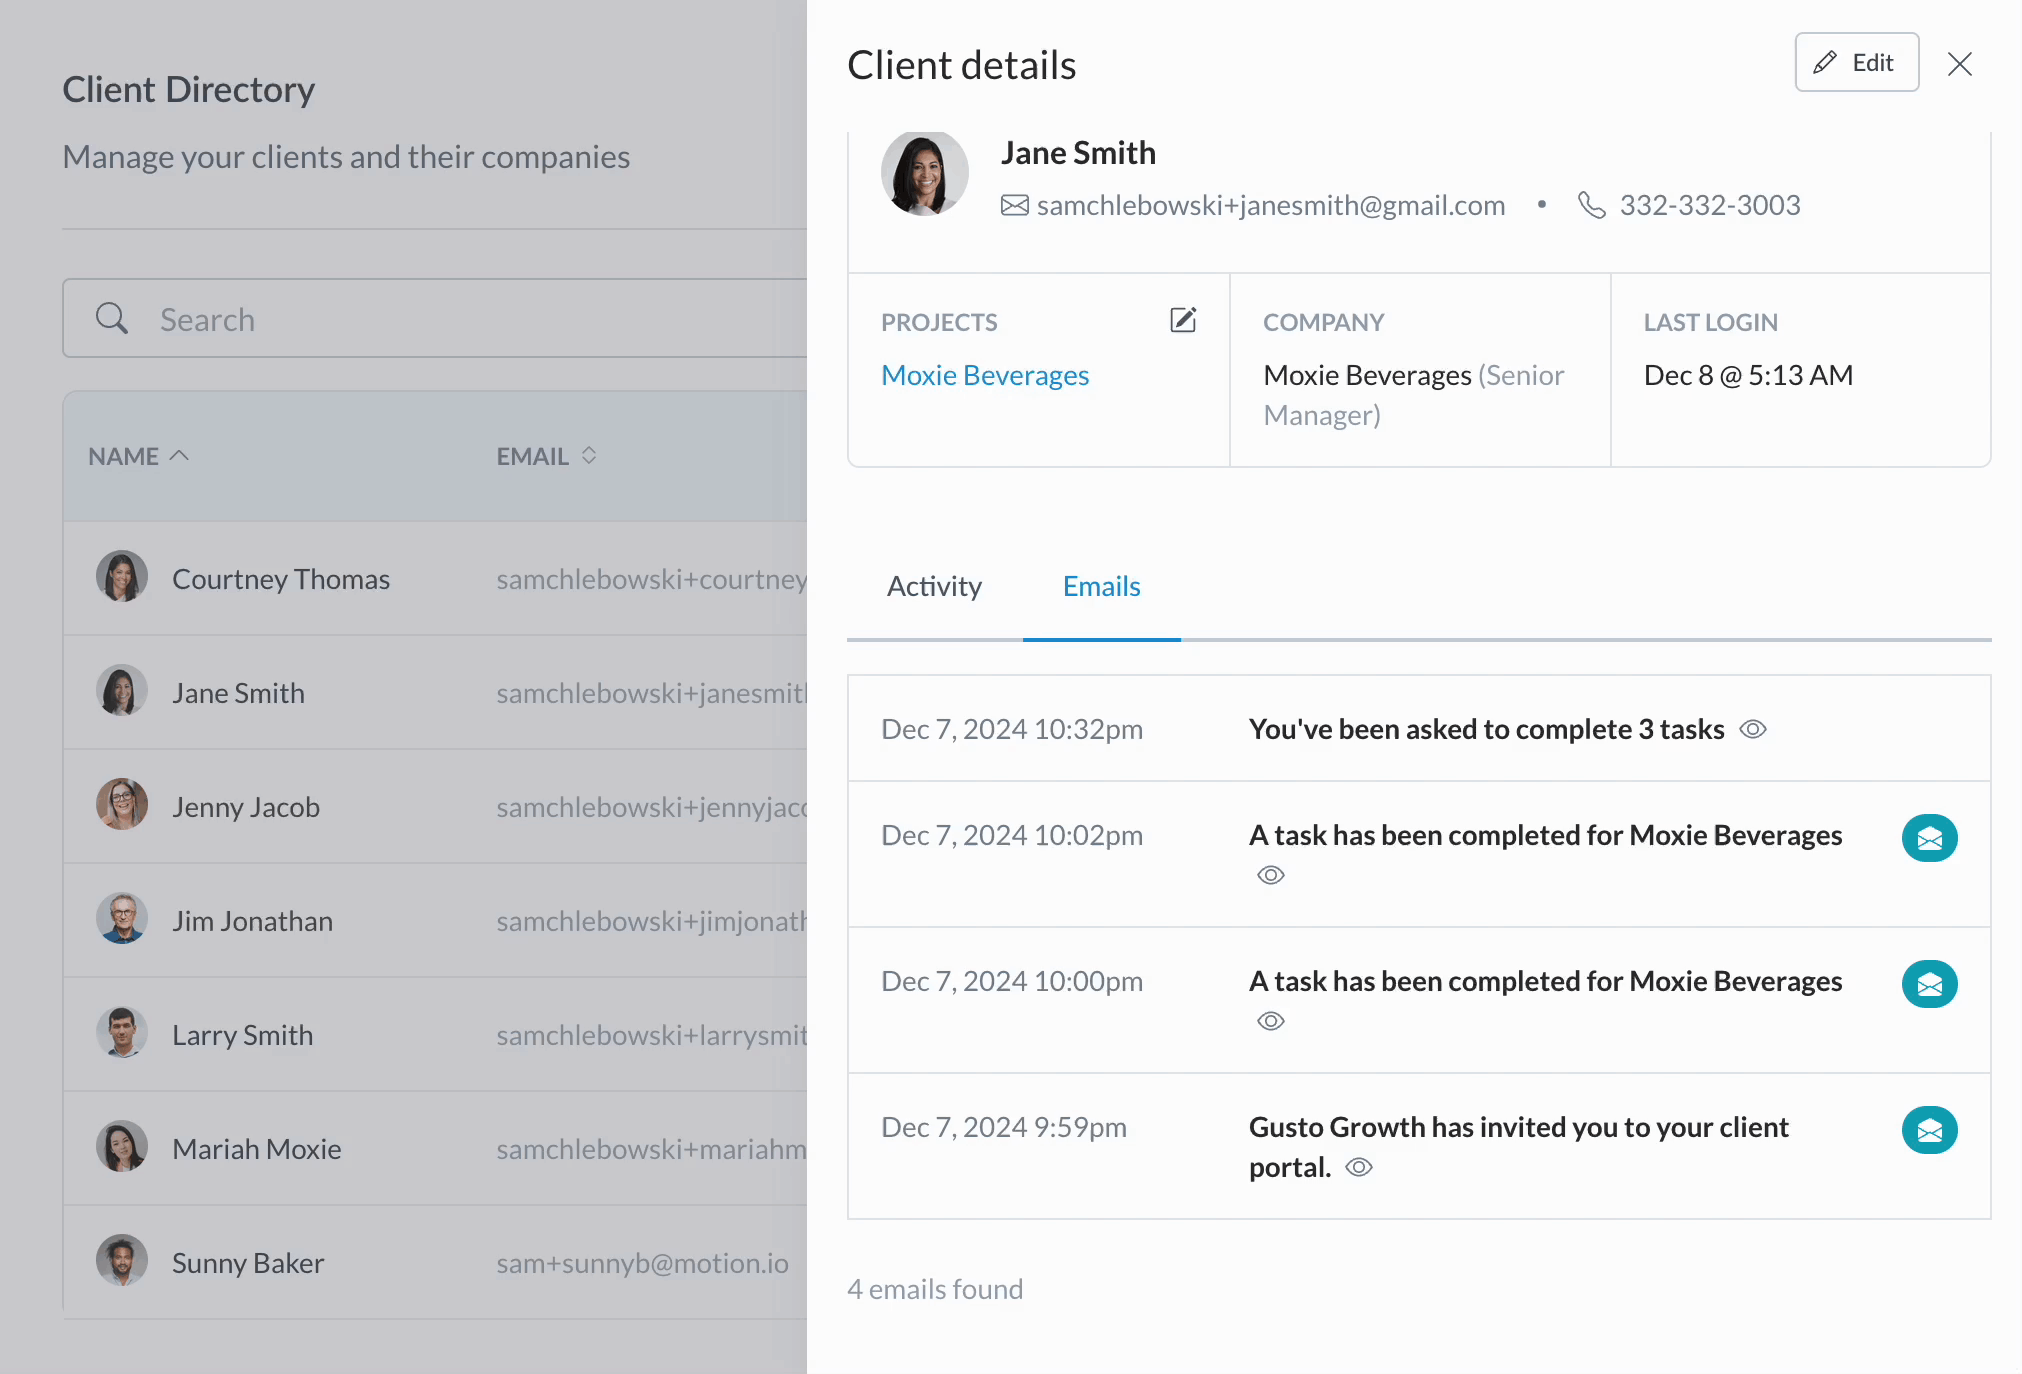Click the edit projects pencil icon
2022x1374 pixels.
point(1183,320)
